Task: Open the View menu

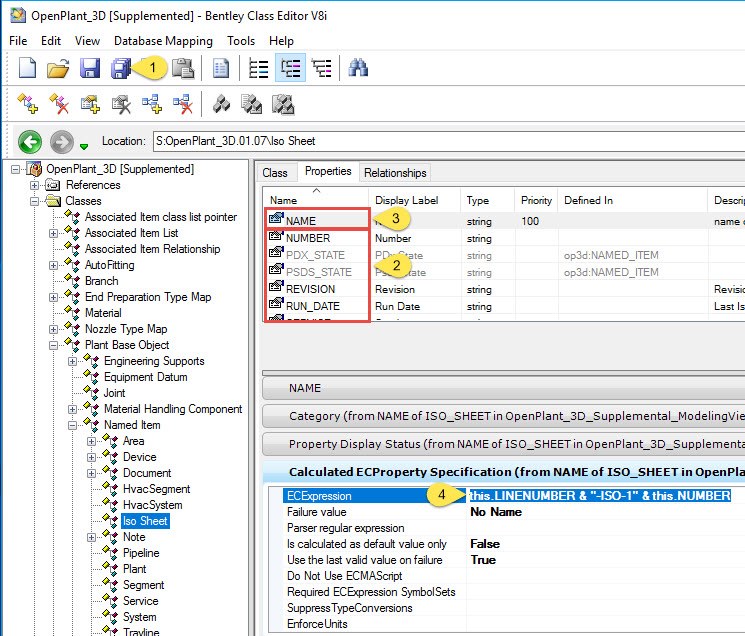Action: tap(87, 41)
